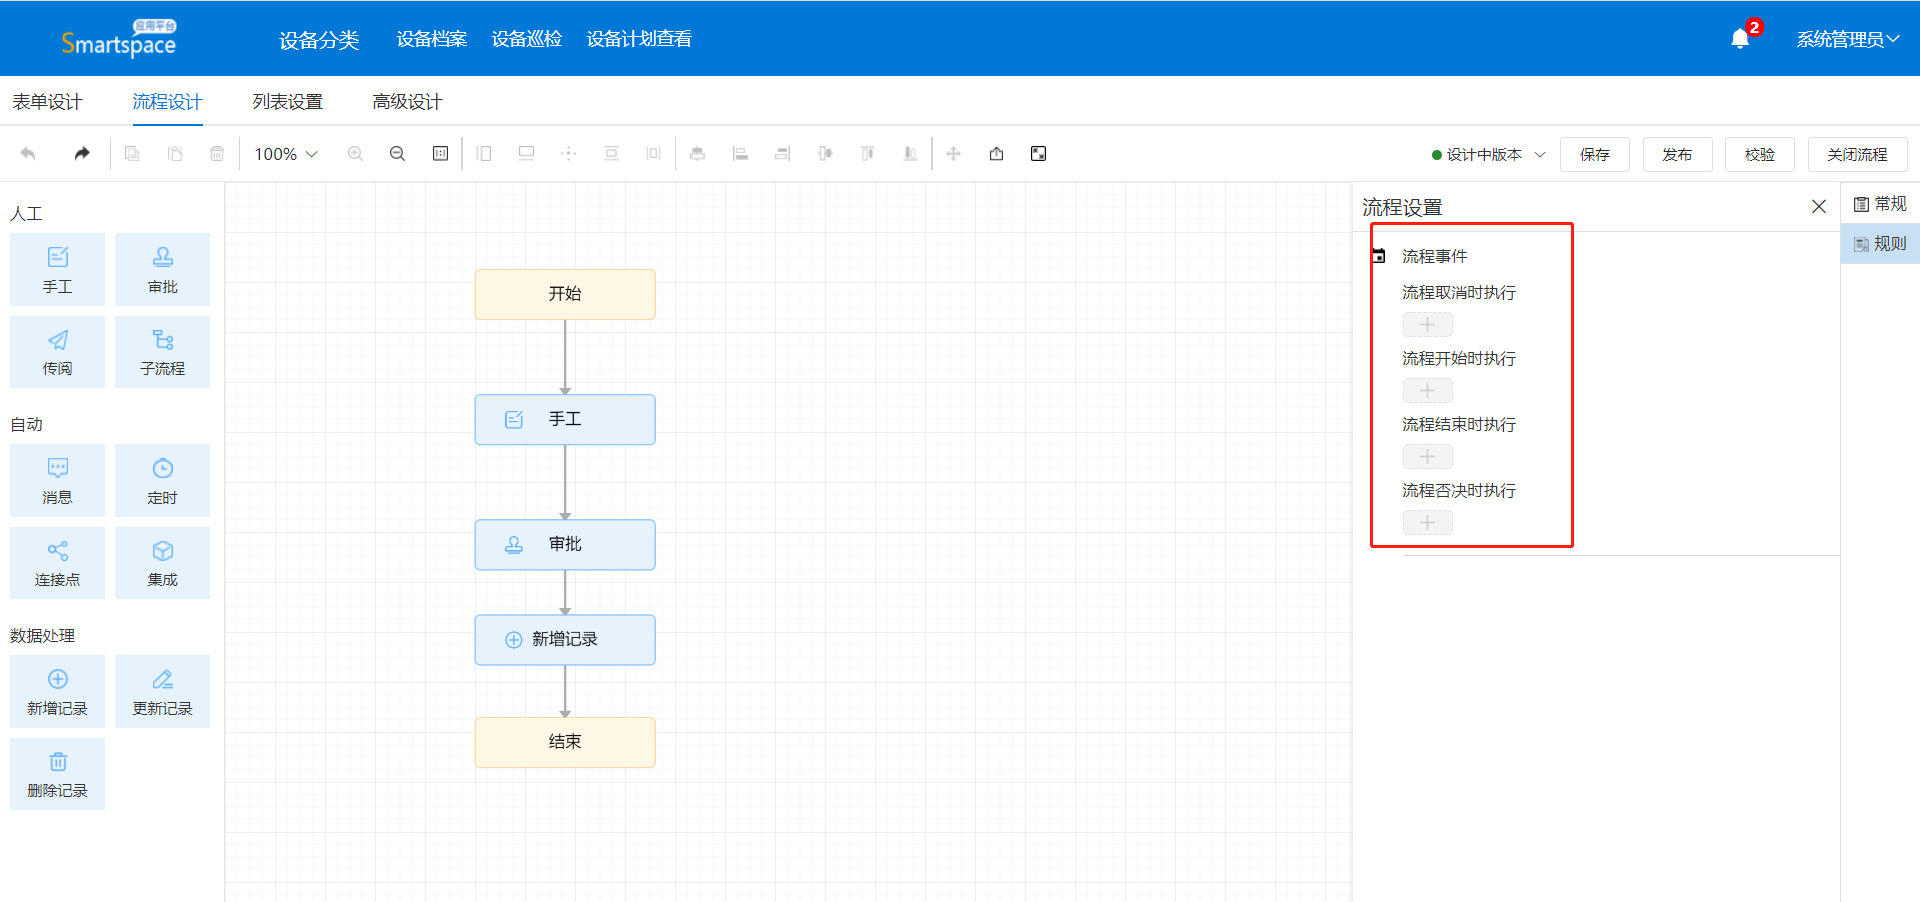Image resolution: width=1920 pixels, height=902 pixels.
Task: Click the calendar icon beside 流程事件
Action: tap(1379, 256)
